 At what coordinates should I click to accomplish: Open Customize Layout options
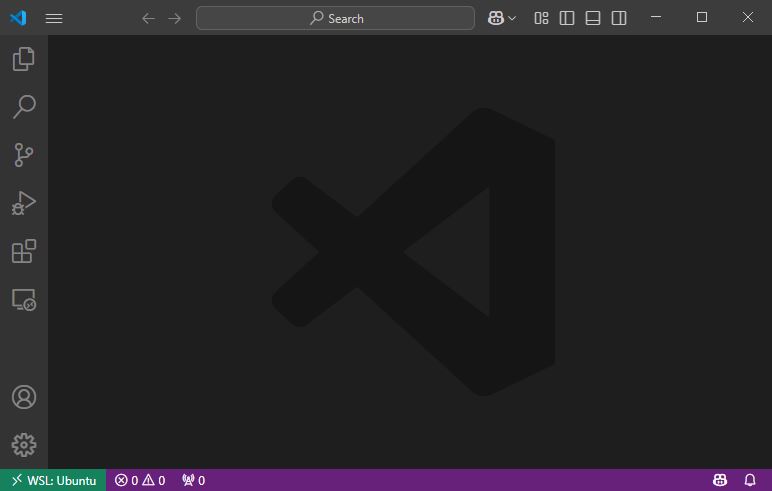coord(541,18)
